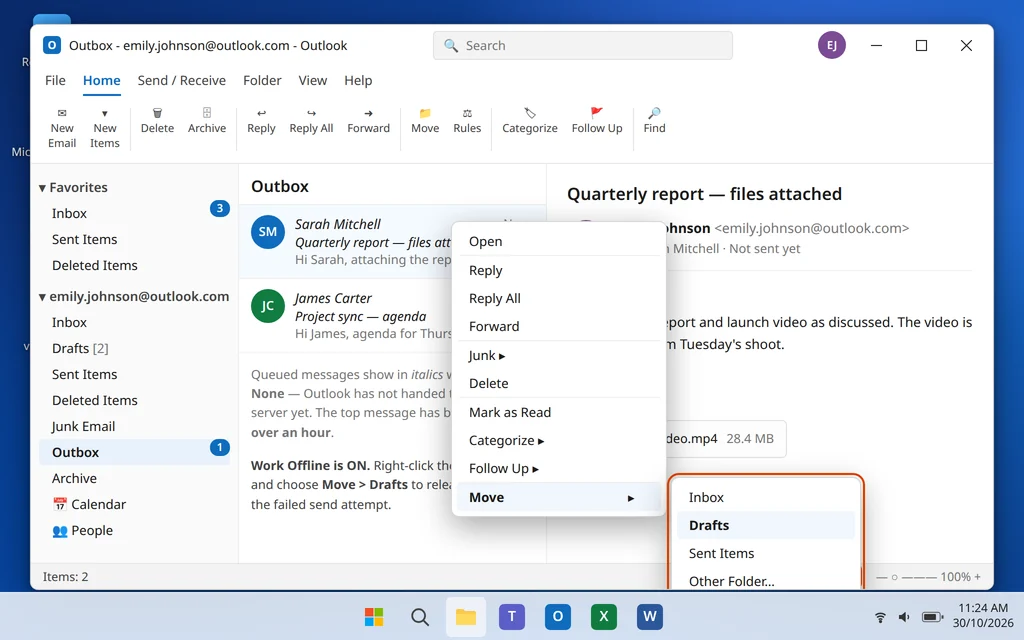Open Excel from the taskbar

pos(603,616)
